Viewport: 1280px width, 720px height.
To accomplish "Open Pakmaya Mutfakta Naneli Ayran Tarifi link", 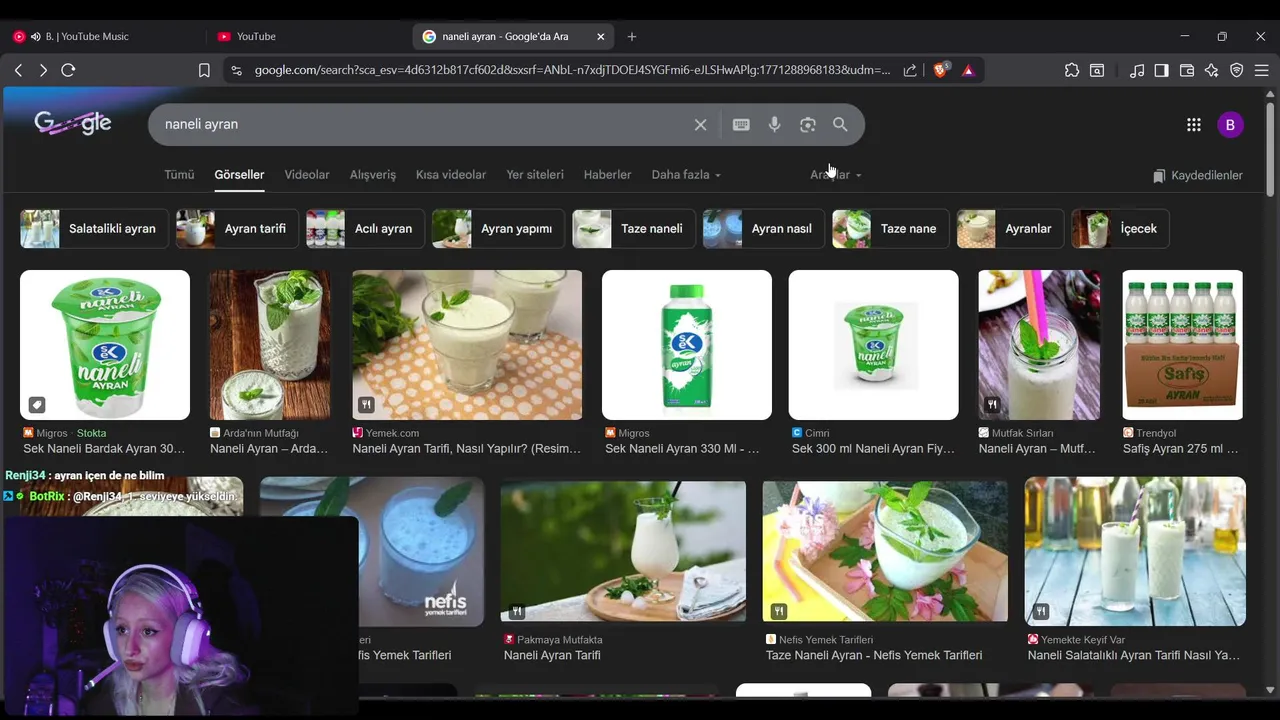I will pyautogui.click(x=552, y=656).
